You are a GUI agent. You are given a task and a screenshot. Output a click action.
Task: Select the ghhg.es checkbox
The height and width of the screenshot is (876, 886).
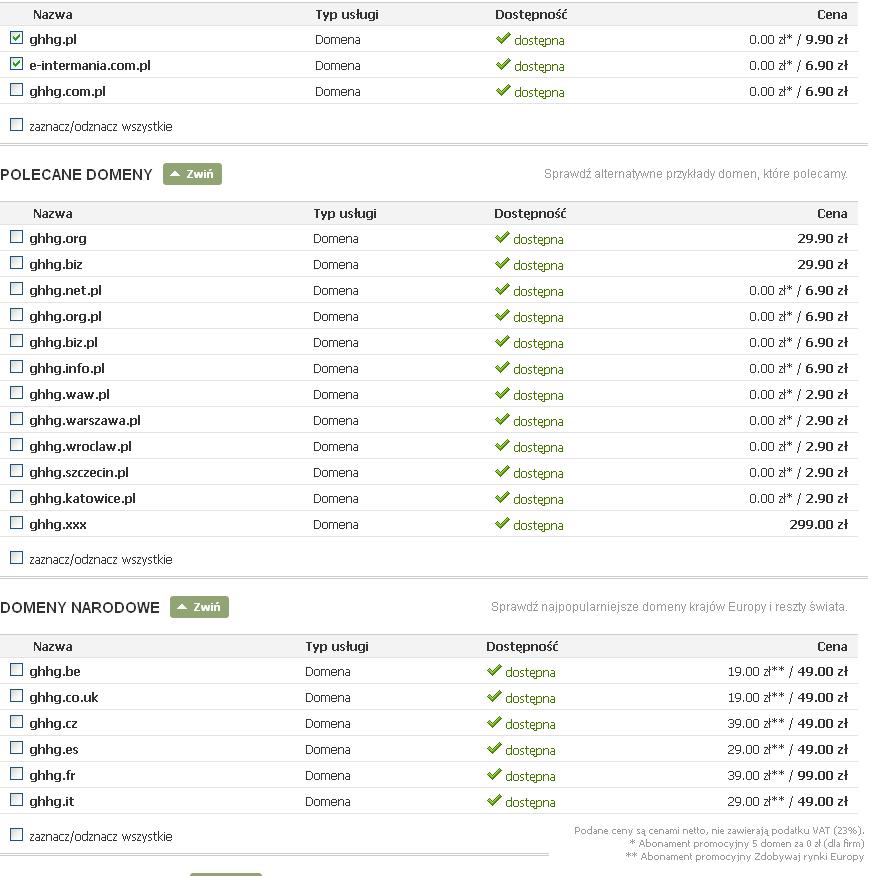coord(16,748)
